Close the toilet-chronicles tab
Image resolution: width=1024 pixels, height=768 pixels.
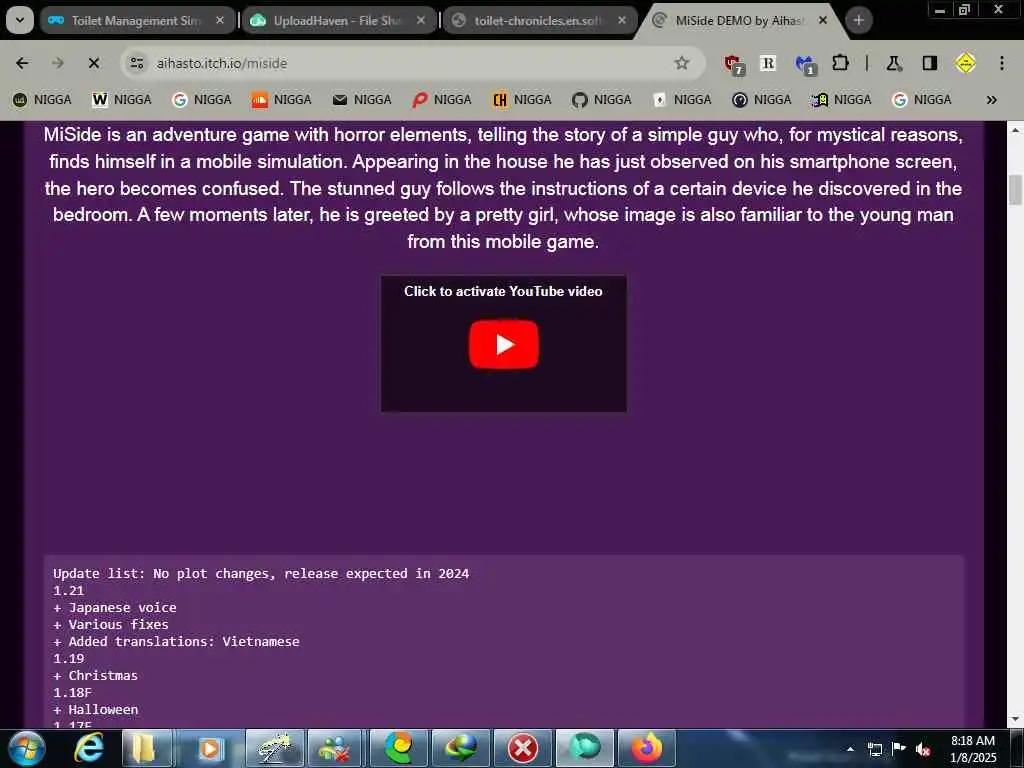coord(622,20)
